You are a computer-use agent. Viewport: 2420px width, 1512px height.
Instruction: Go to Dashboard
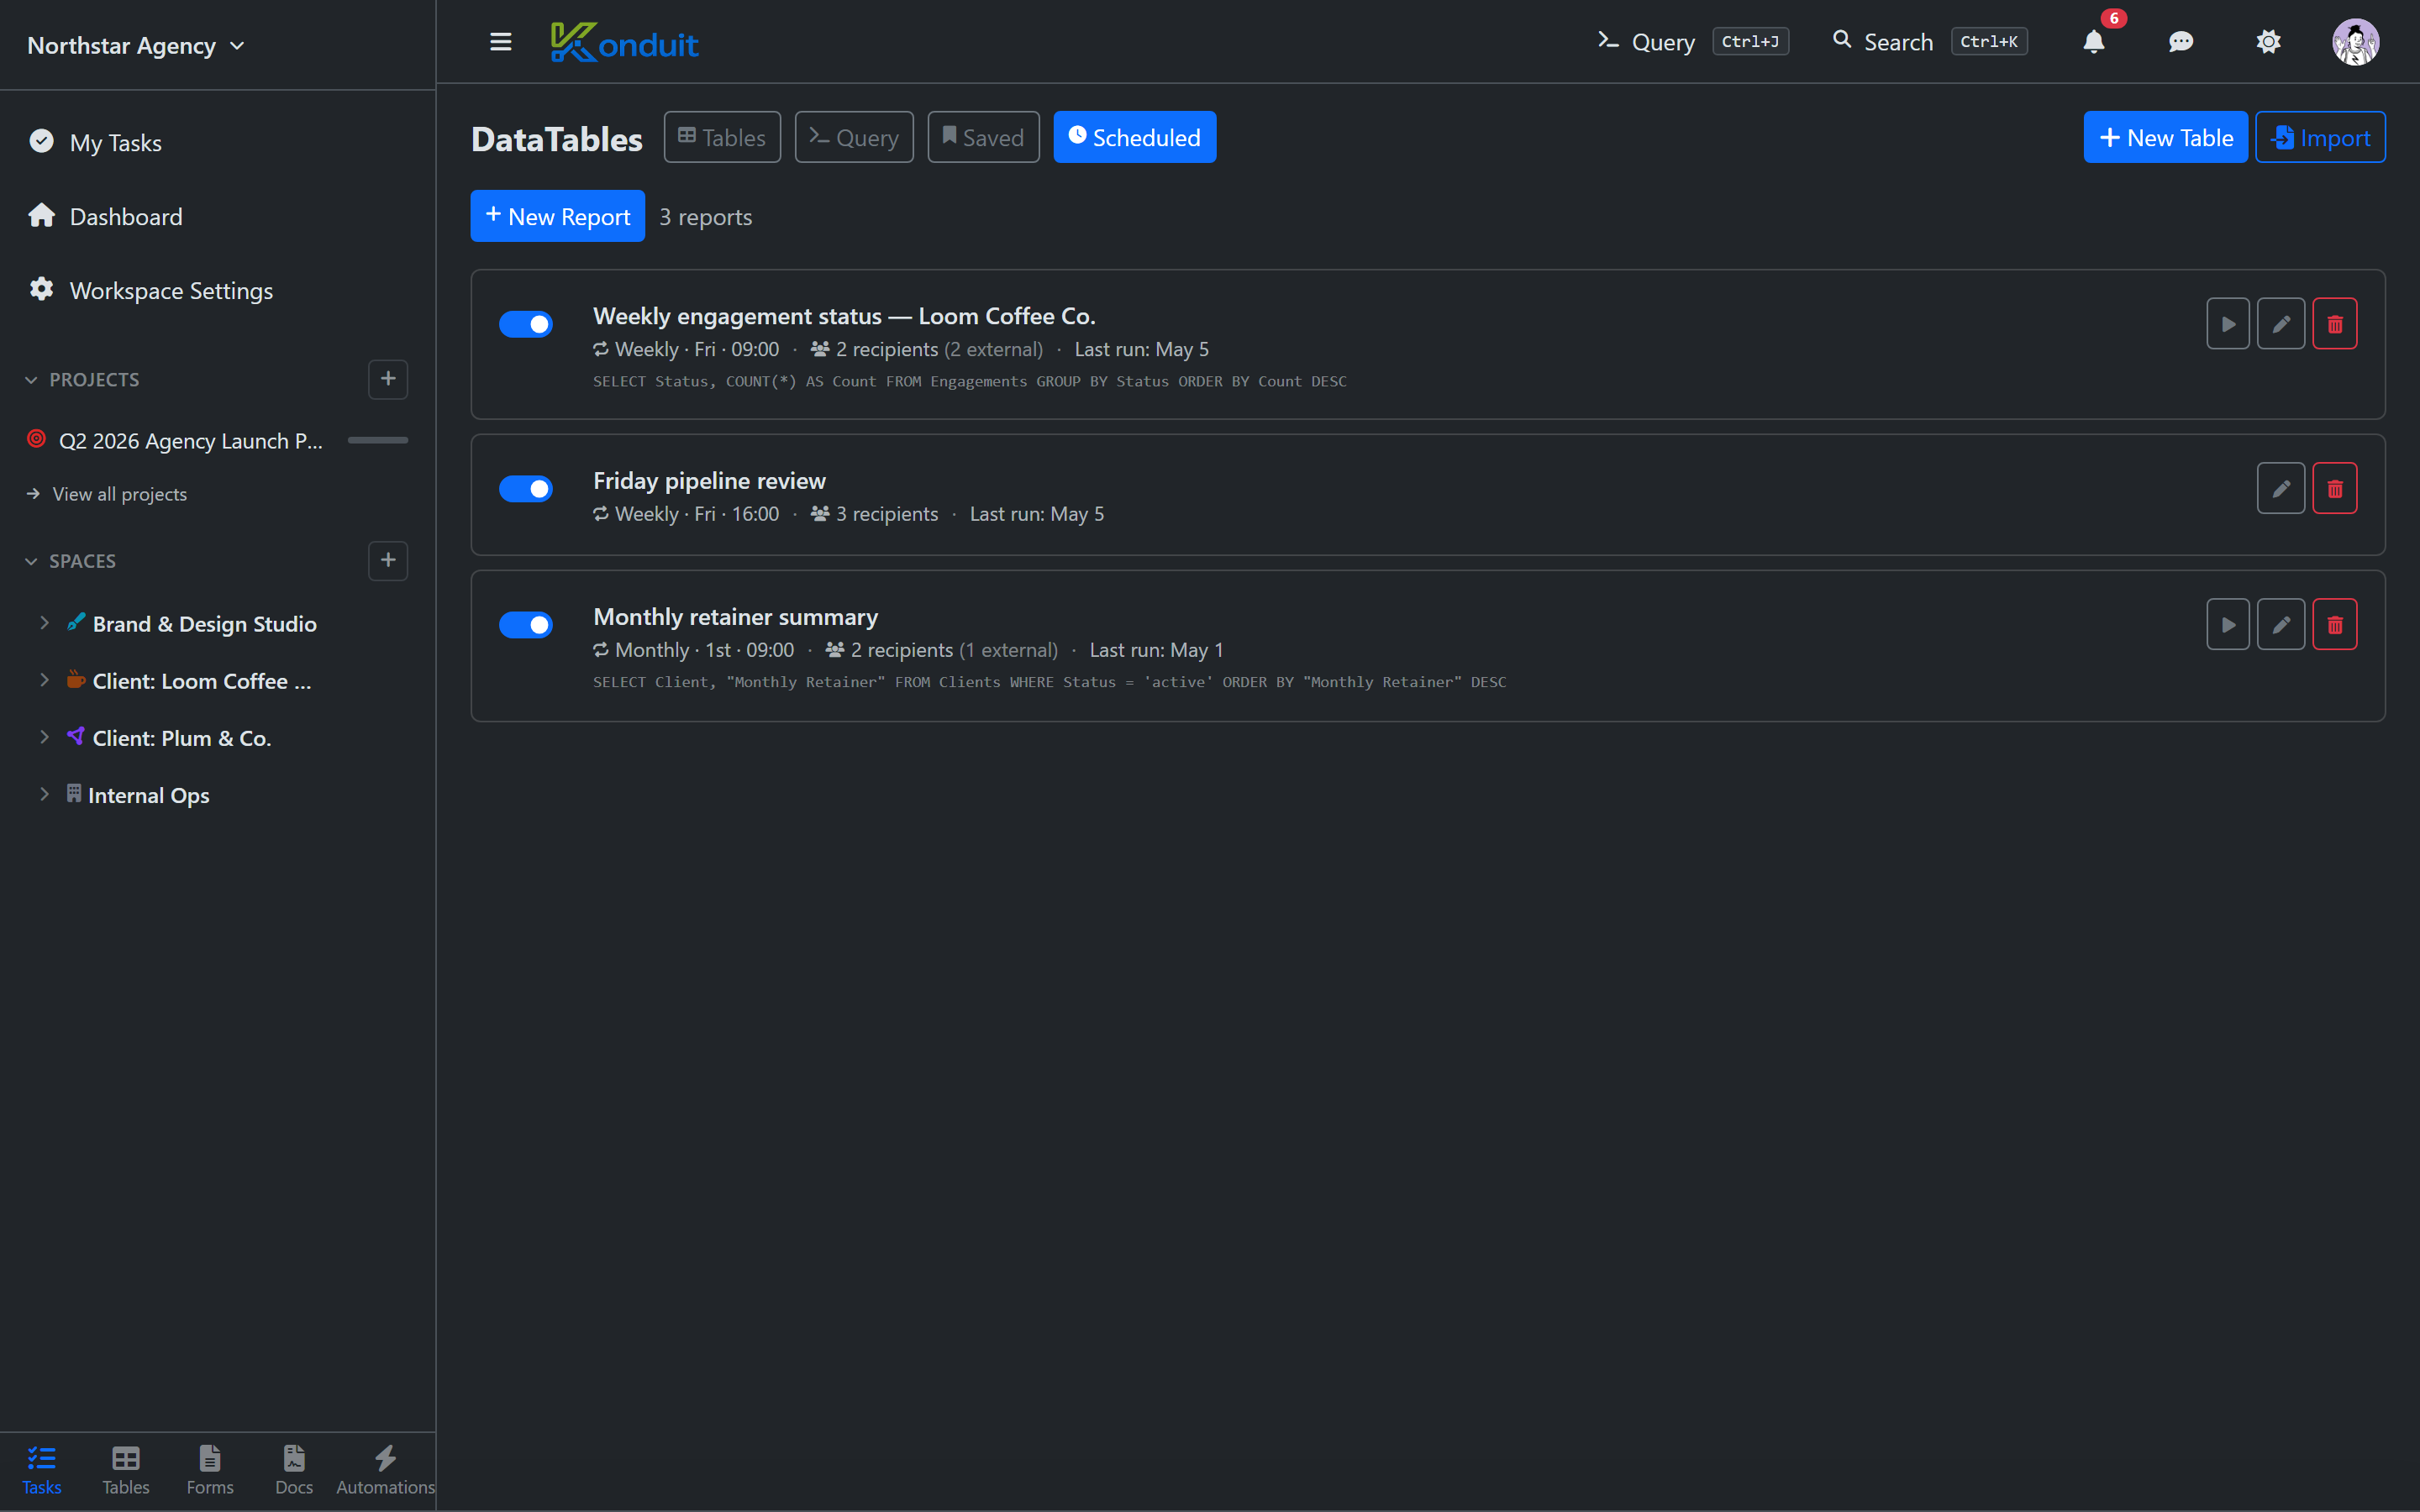106,216
